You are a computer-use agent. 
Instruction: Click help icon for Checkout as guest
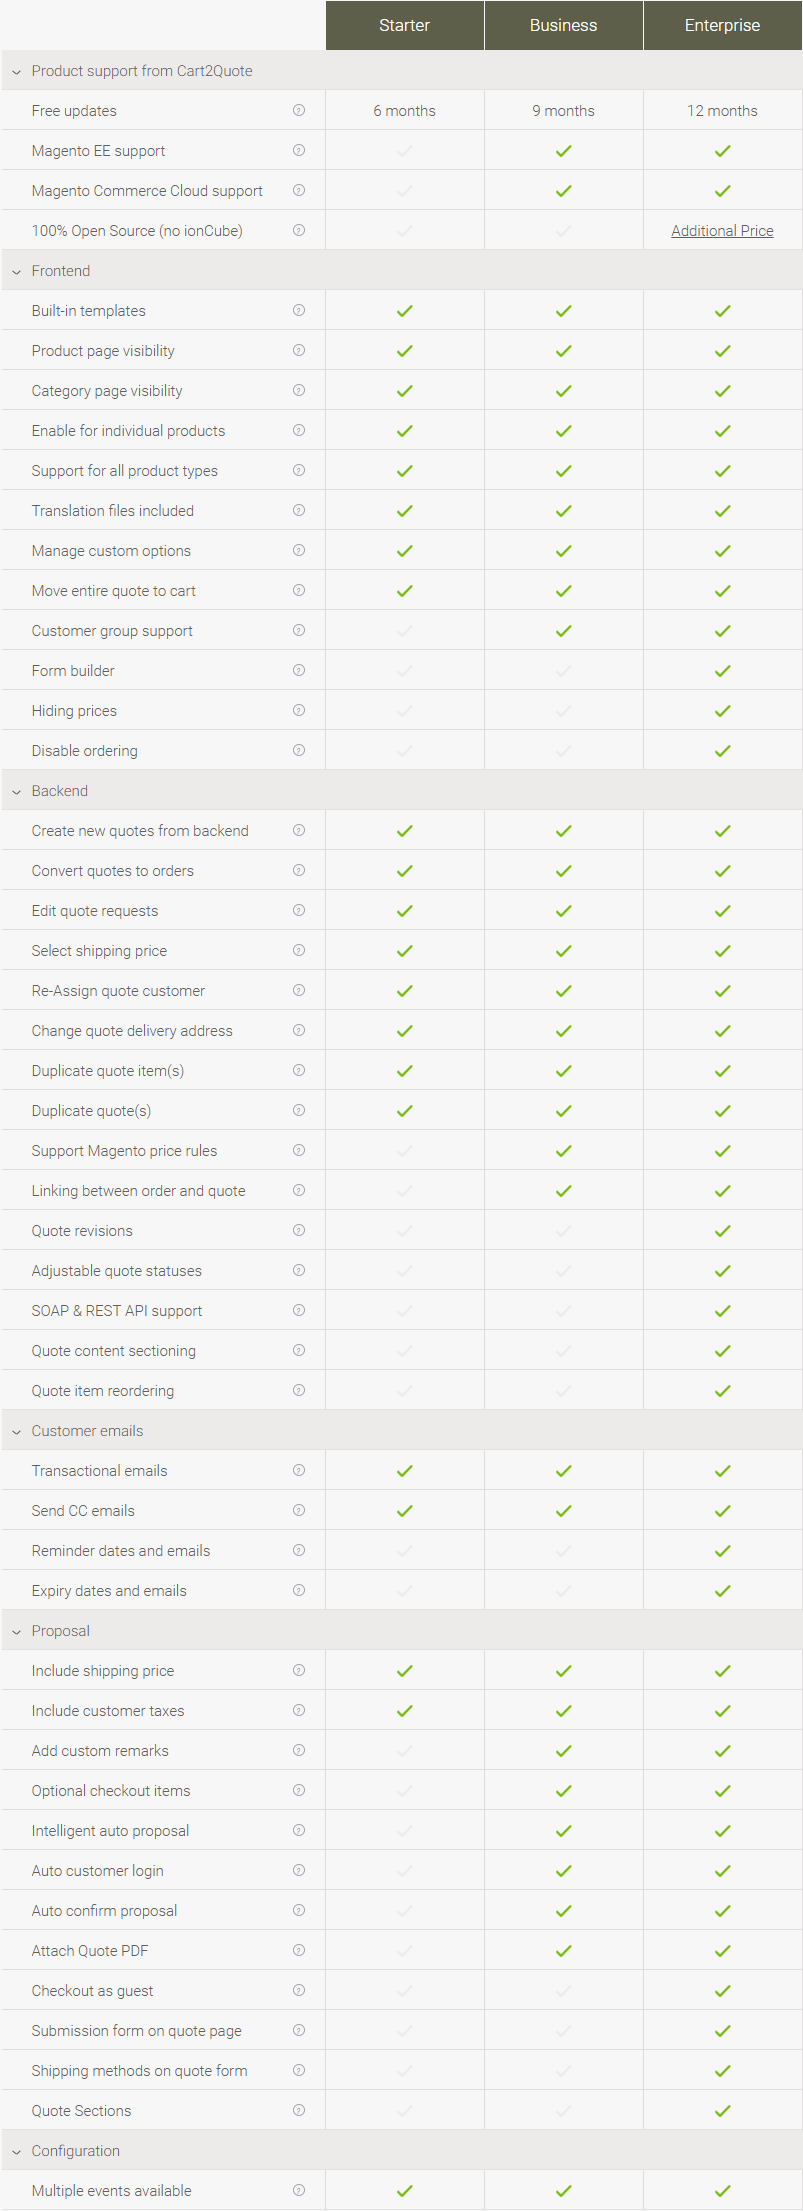point(299,1990)
